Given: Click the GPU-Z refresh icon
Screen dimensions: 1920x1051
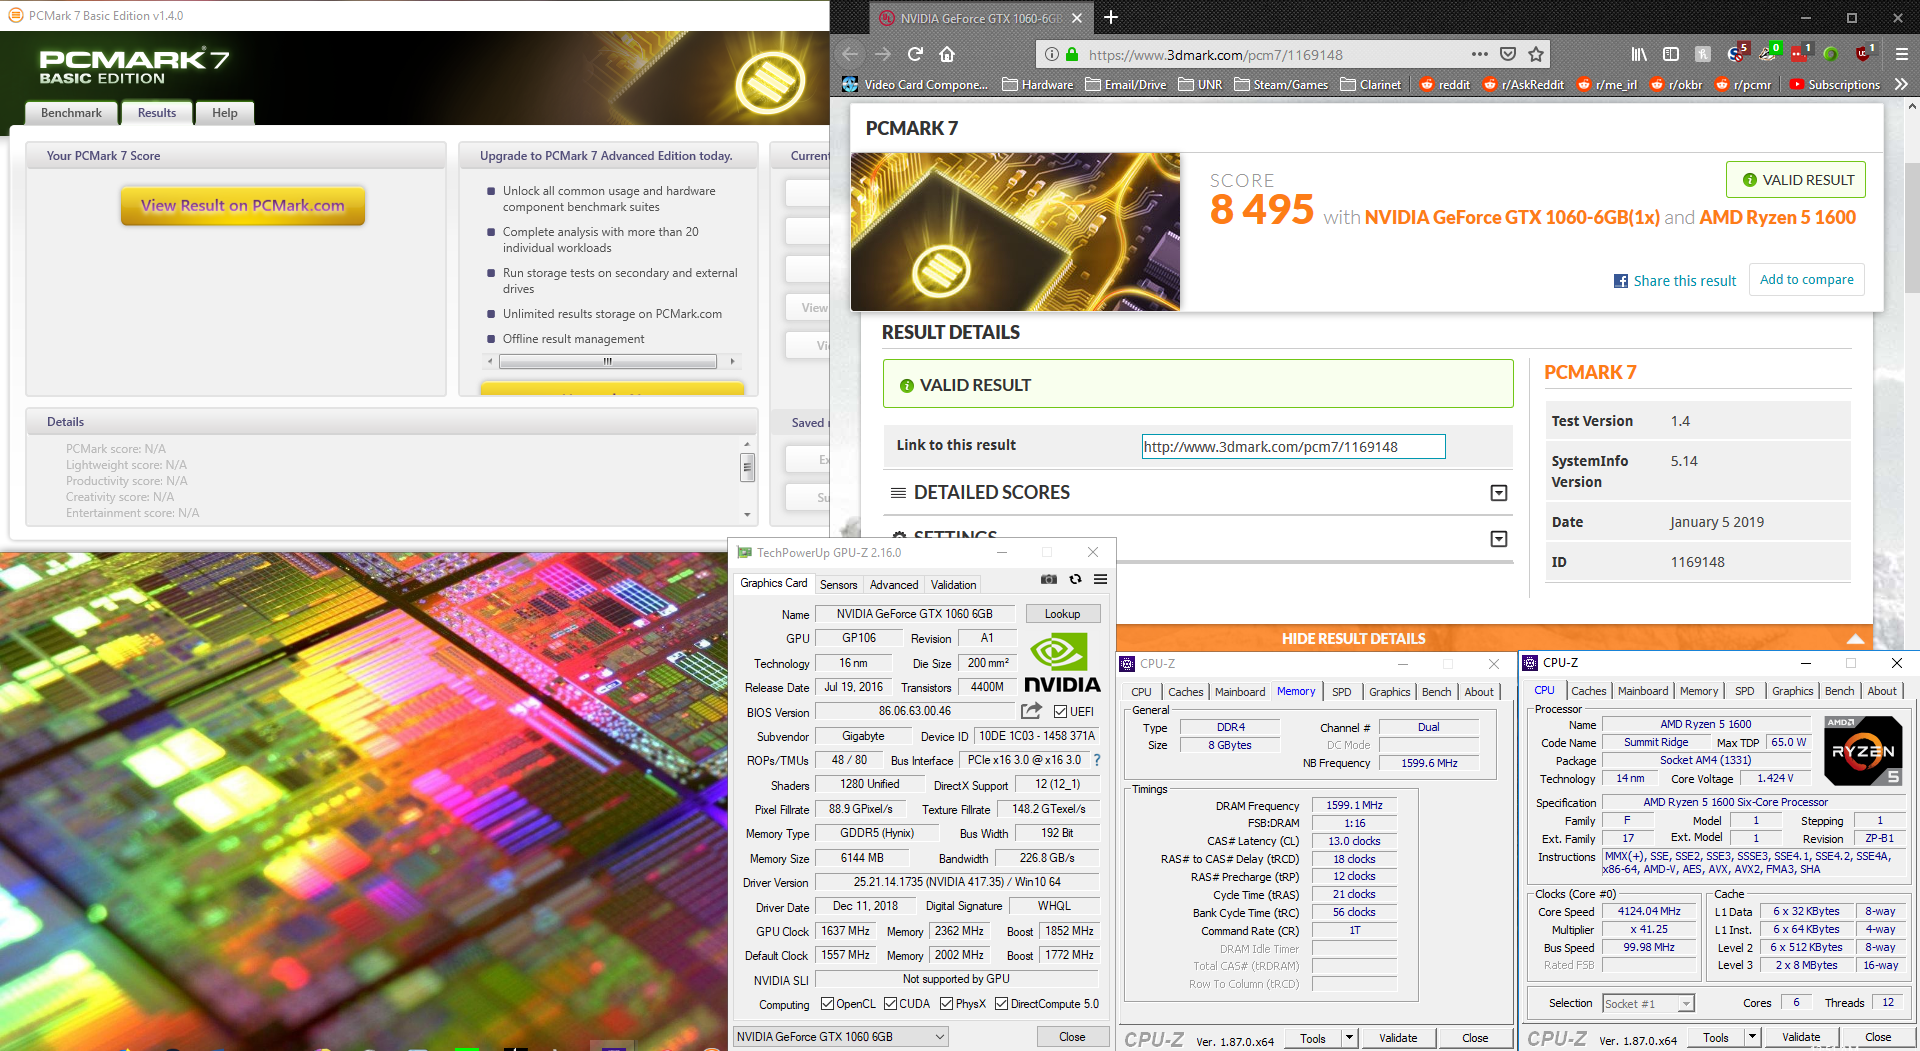Looking at the screenshot, I should click(1075, 579).
